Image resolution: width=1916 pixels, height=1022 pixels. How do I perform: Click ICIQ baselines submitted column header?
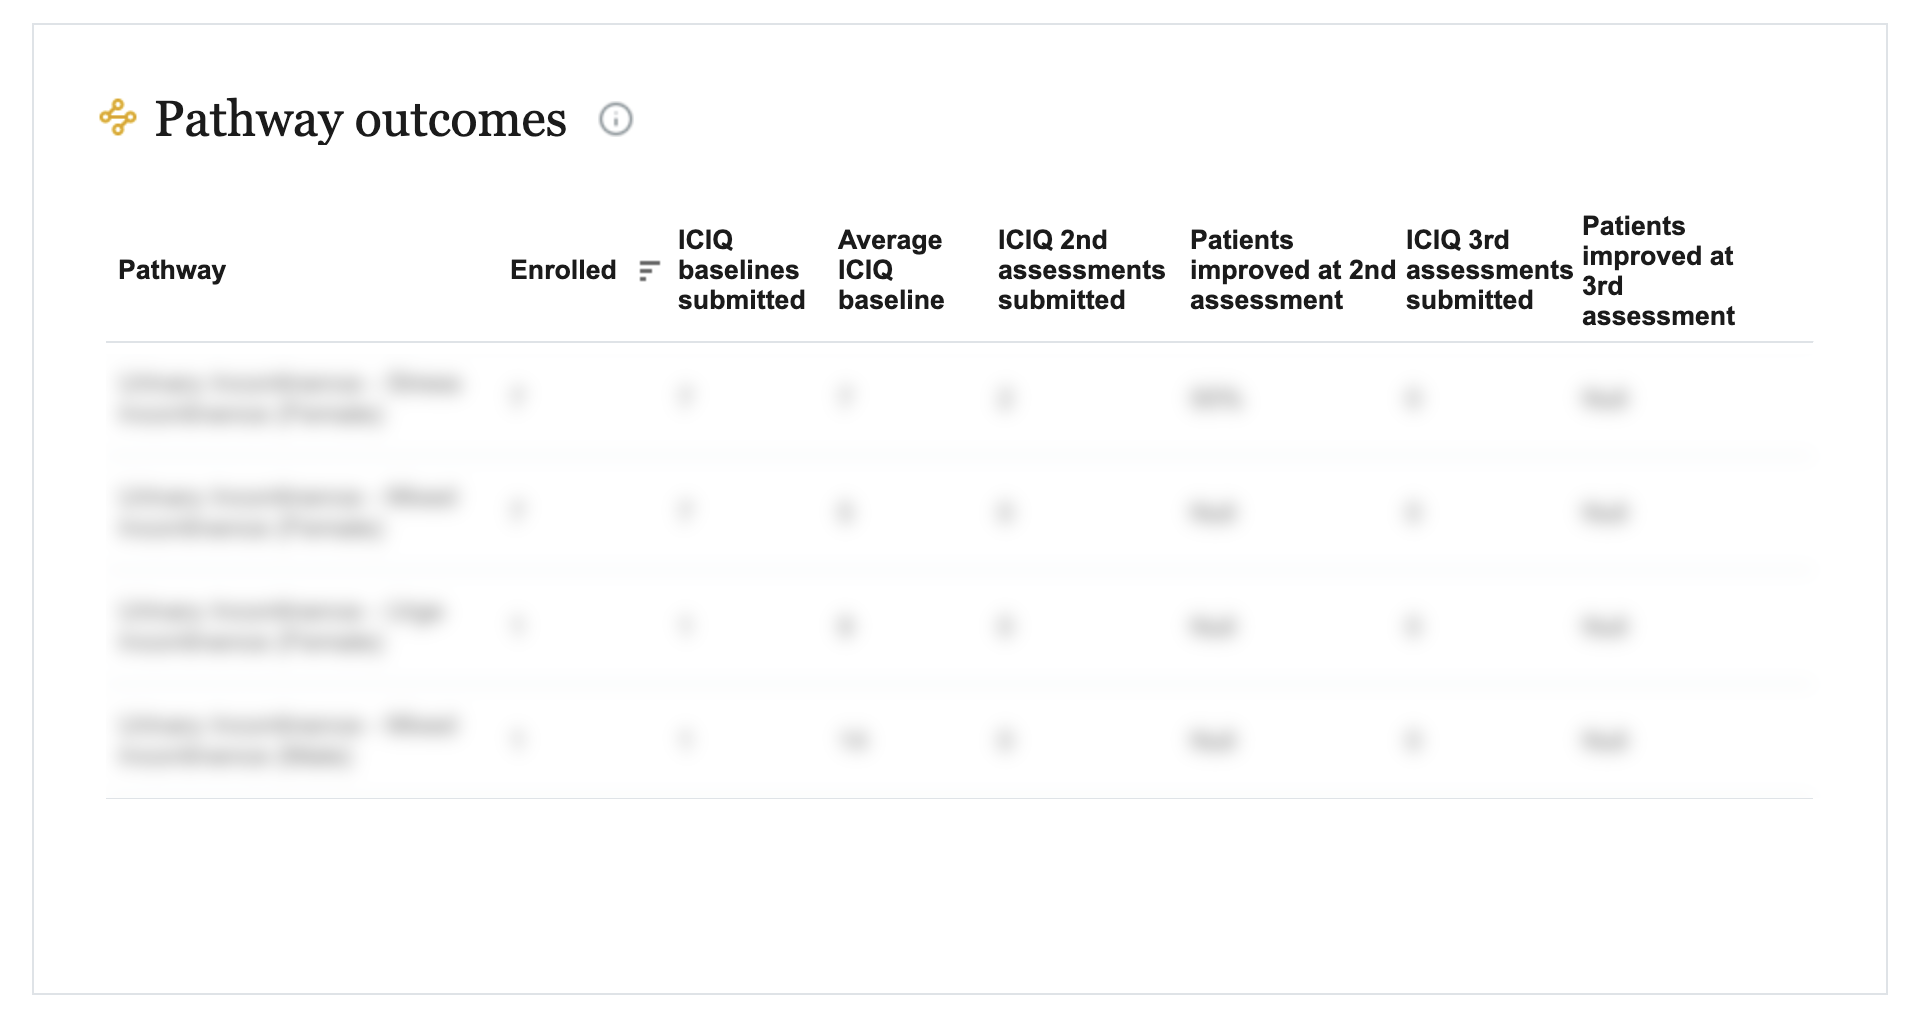[x=741, y=270]
